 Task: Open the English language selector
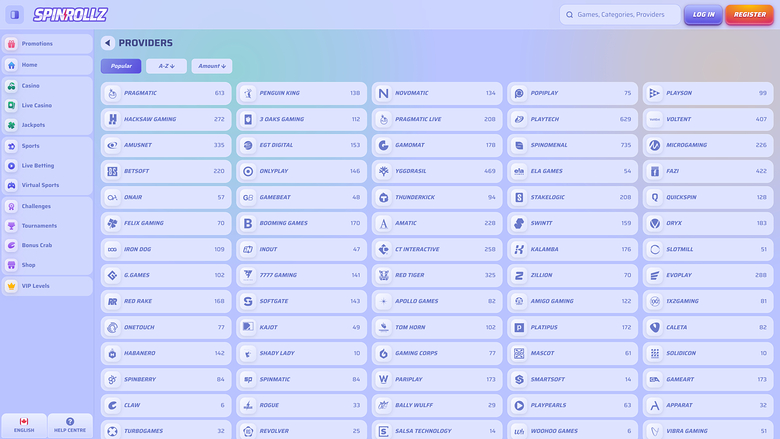[24, 426]
